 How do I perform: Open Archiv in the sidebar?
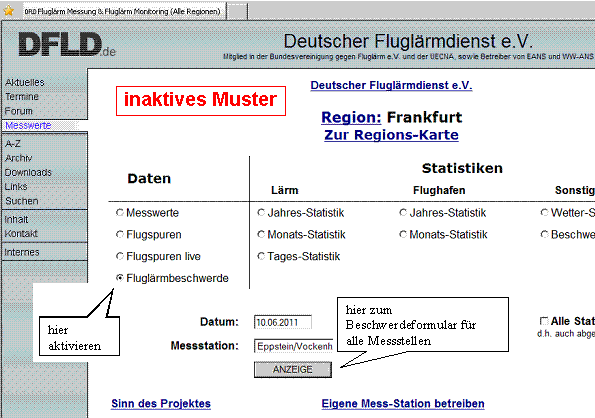point(19,158)
